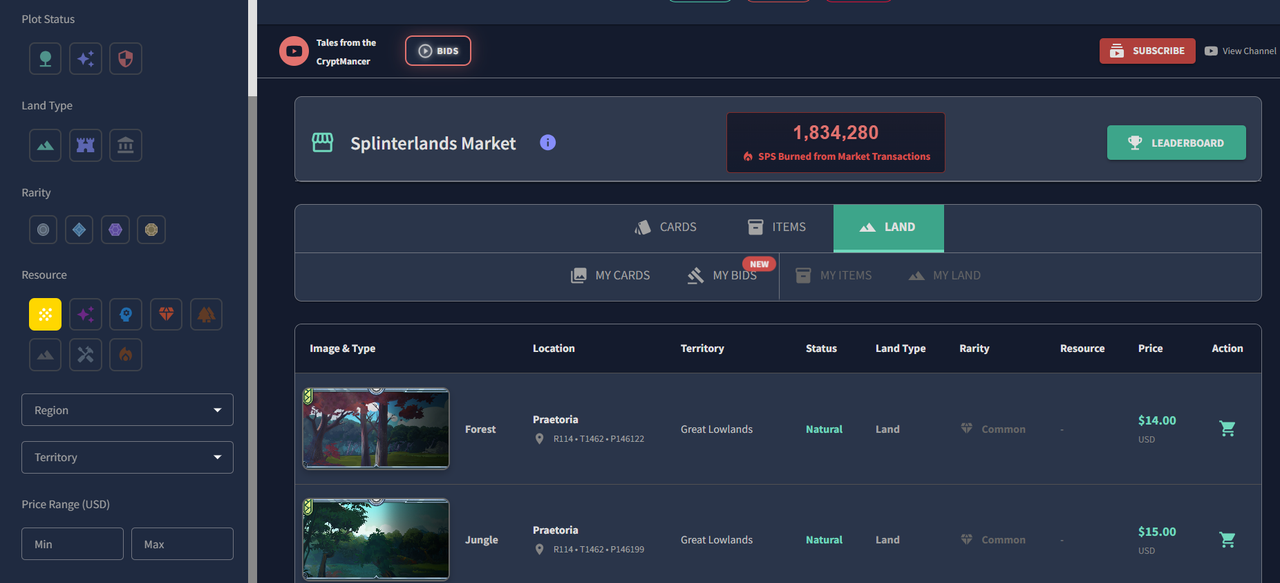
Task: Toggle the columned building icon under Land Type
Action: [125, 145]
